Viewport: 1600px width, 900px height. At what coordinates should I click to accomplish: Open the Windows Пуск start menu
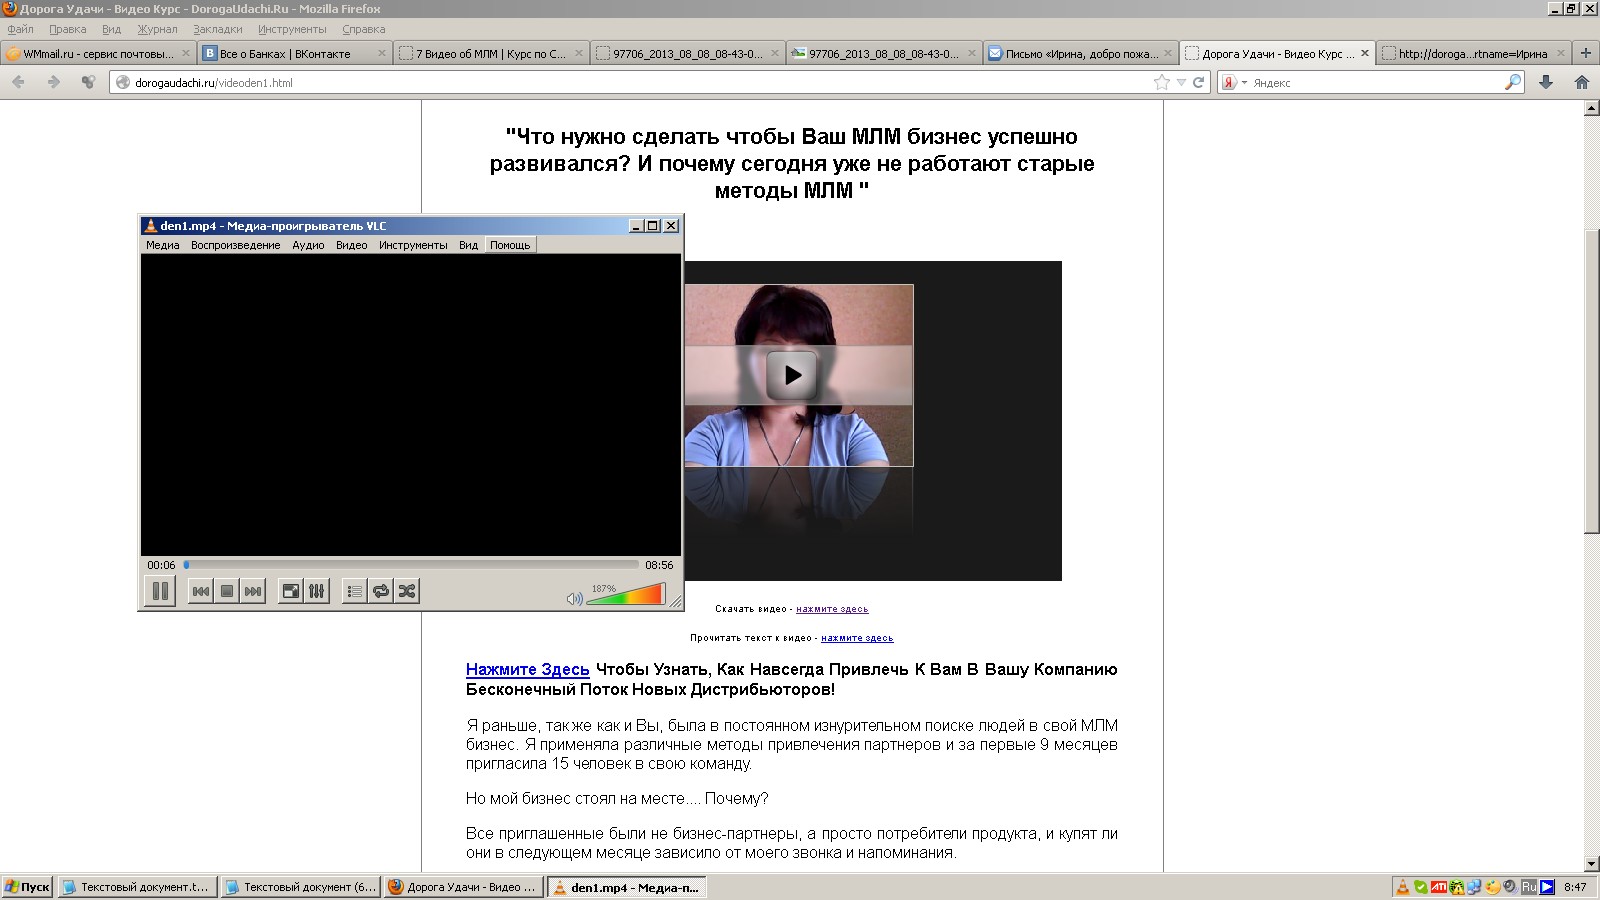[27, 887]
